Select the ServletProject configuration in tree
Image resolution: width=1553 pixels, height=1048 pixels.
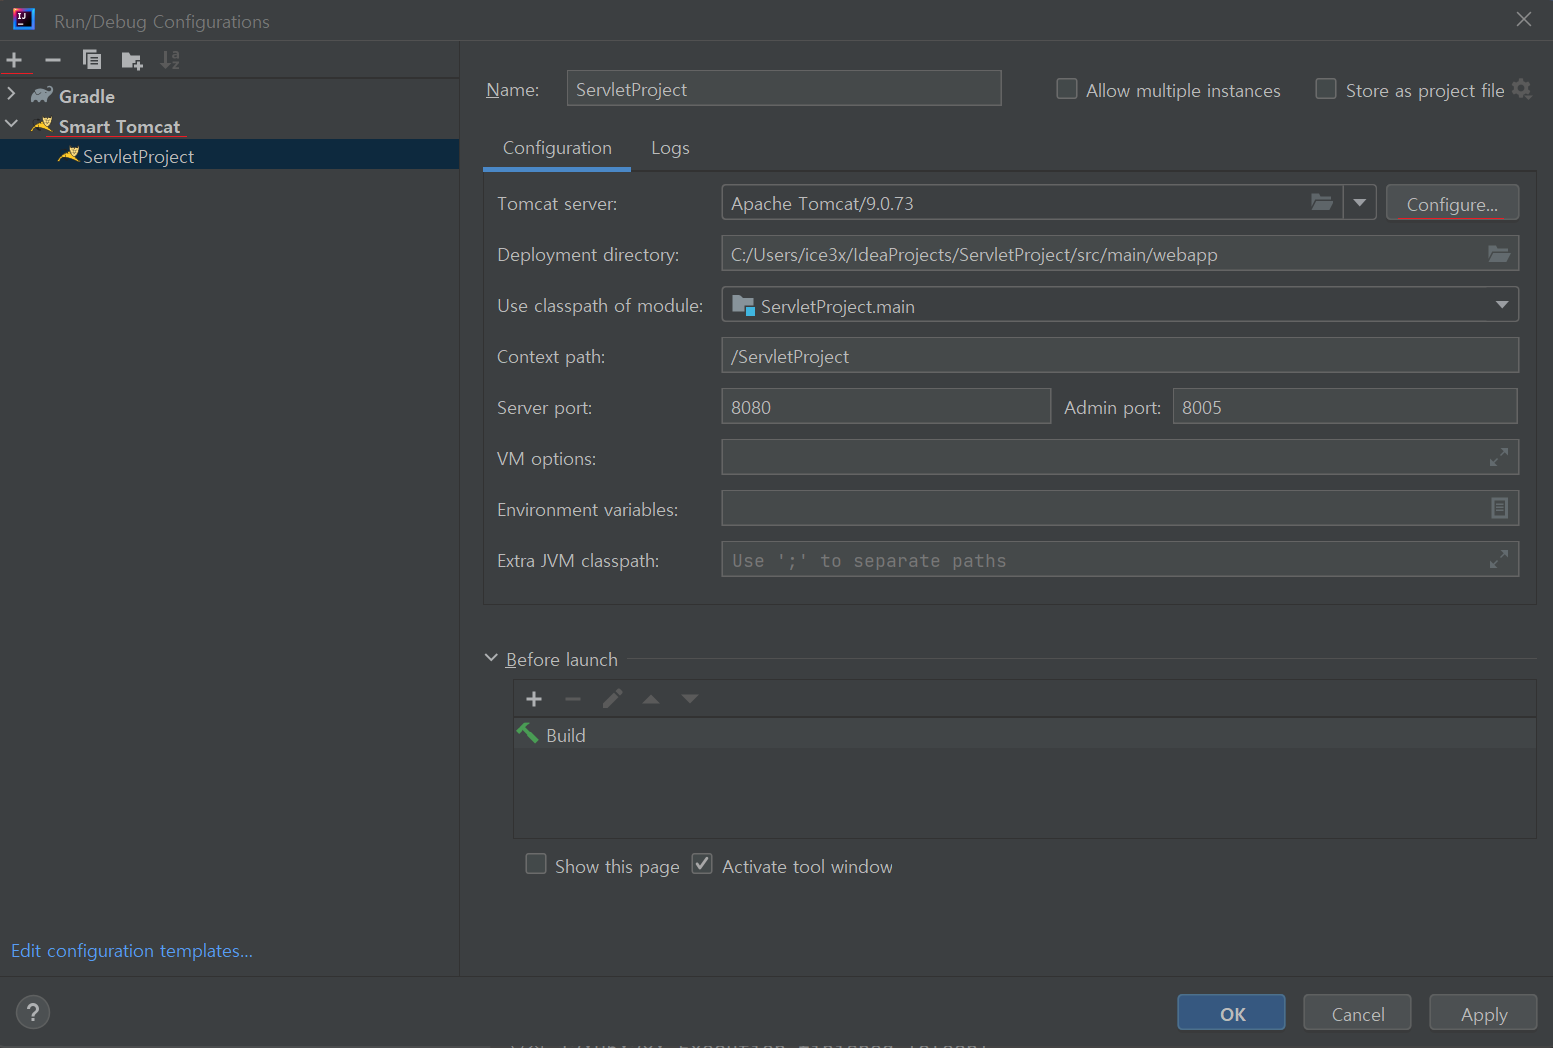point(229,155)
